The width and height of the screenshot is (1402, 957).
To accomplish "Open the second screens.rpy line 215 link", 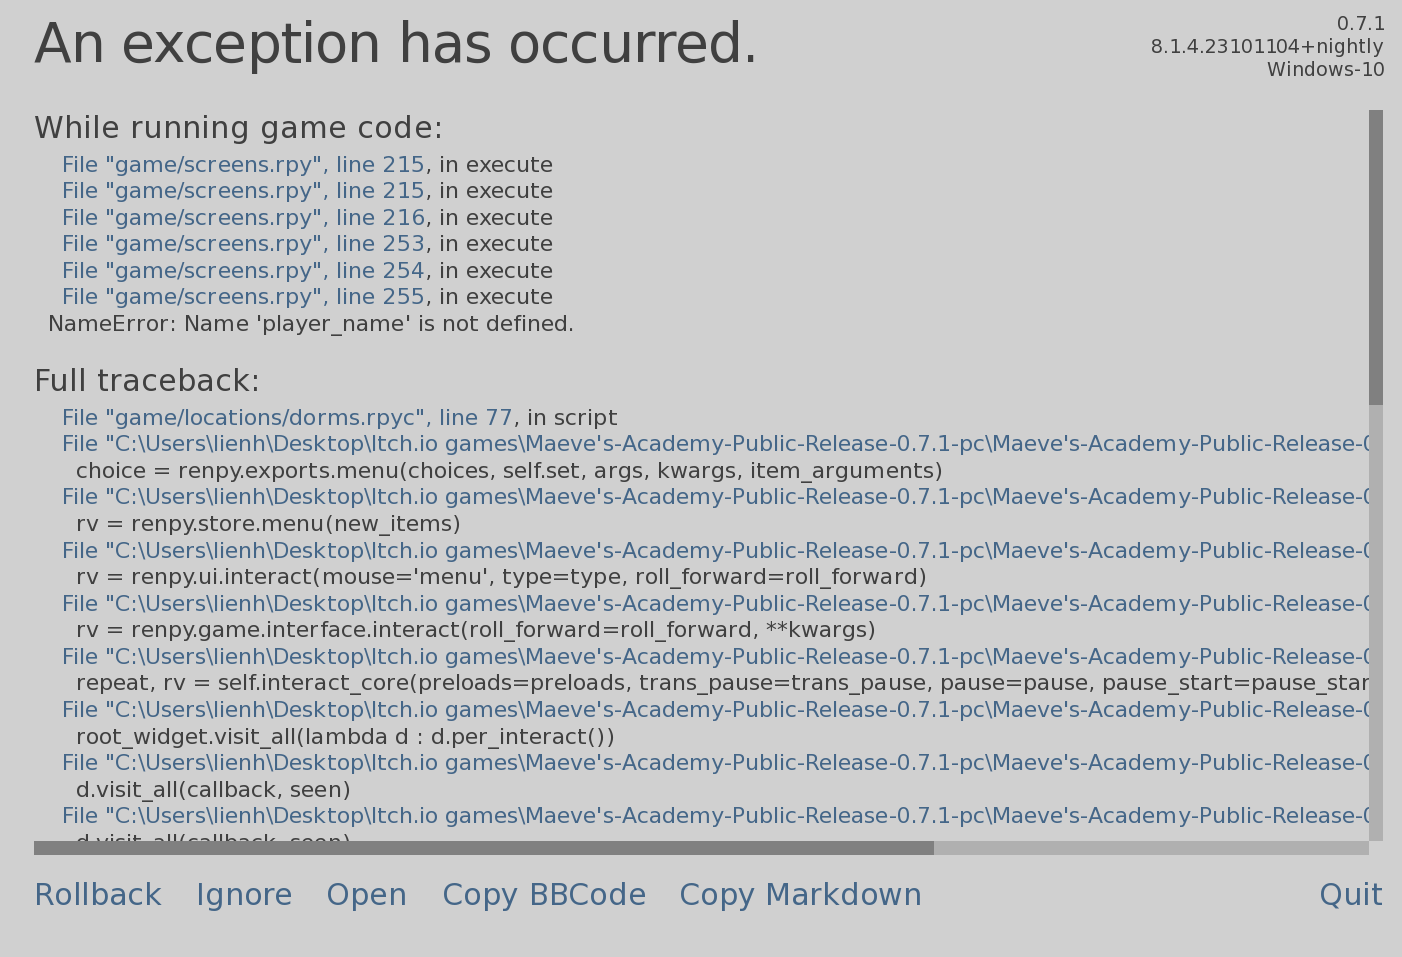I will tap(243, 191).
